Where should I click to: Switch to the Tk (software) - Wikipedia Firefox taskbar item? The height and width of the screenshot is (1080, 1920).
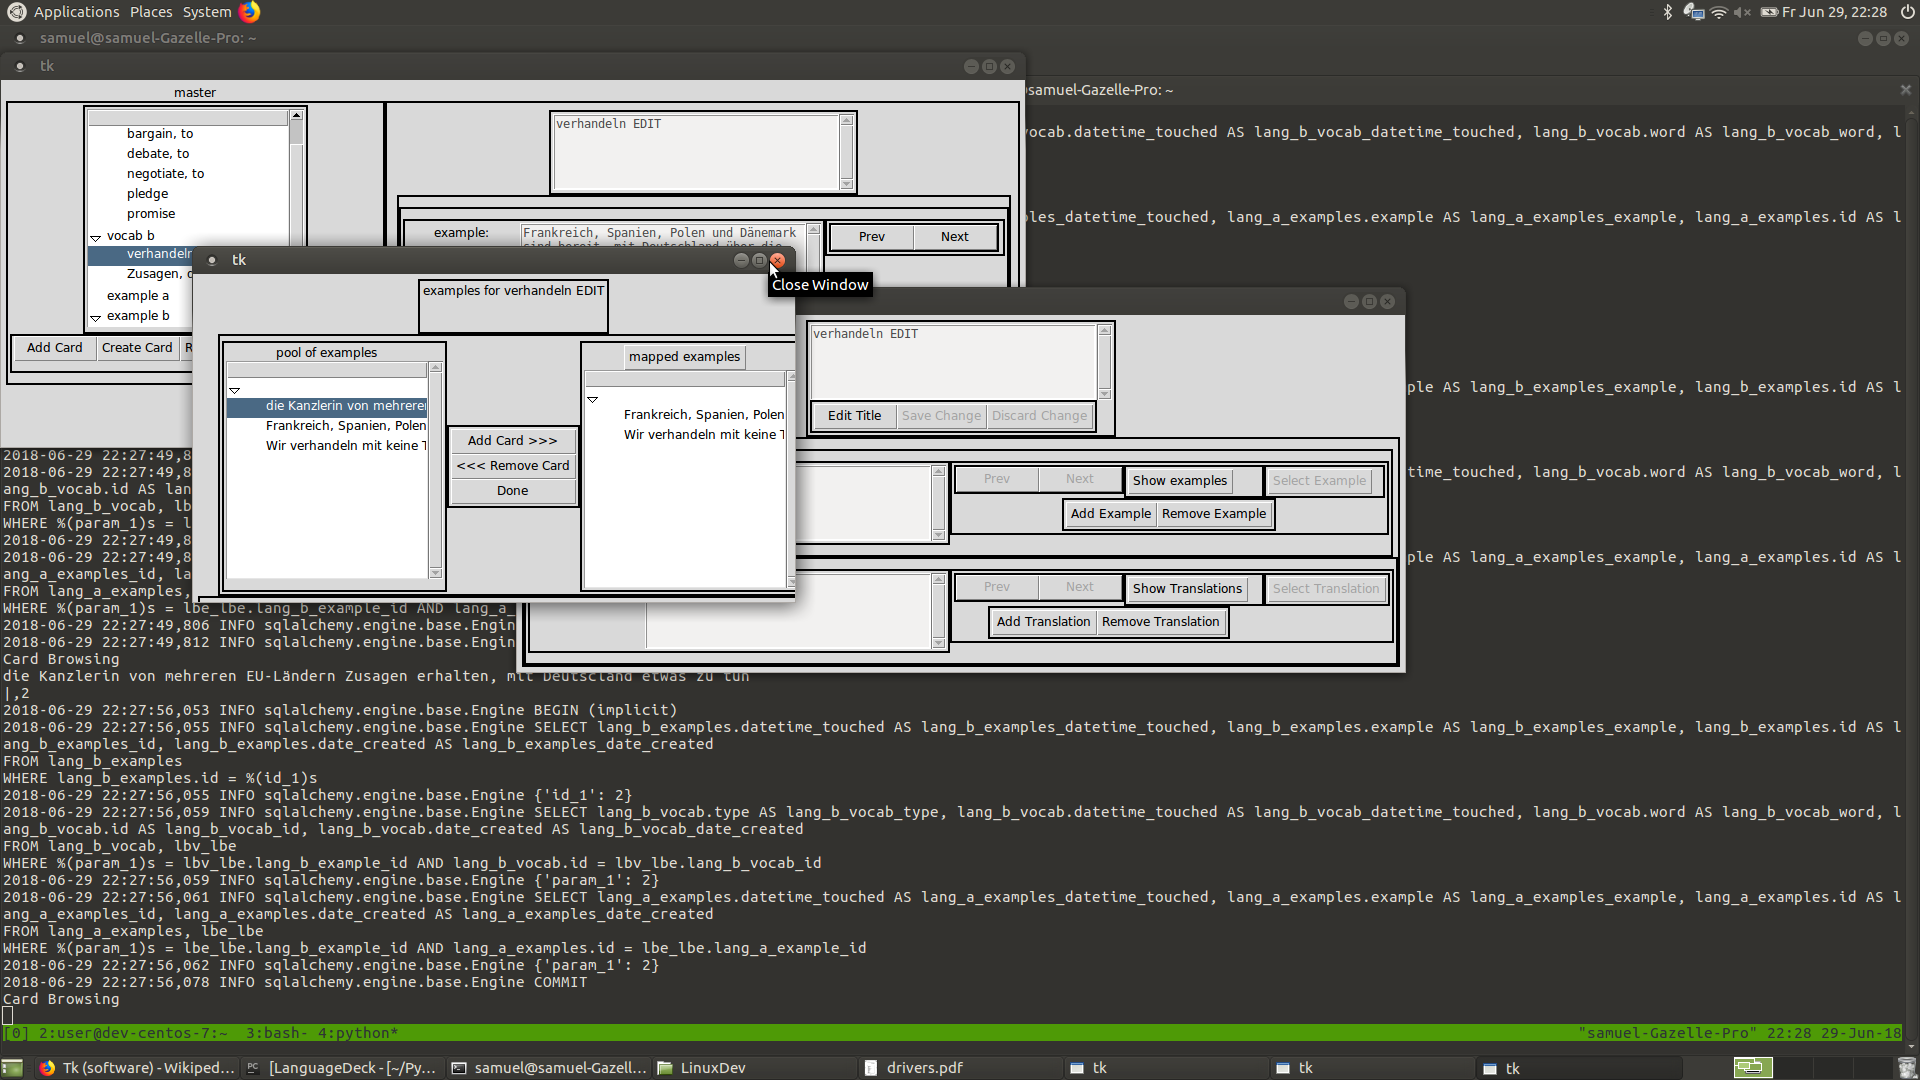pyautogui.click(x=137, y=1068)
